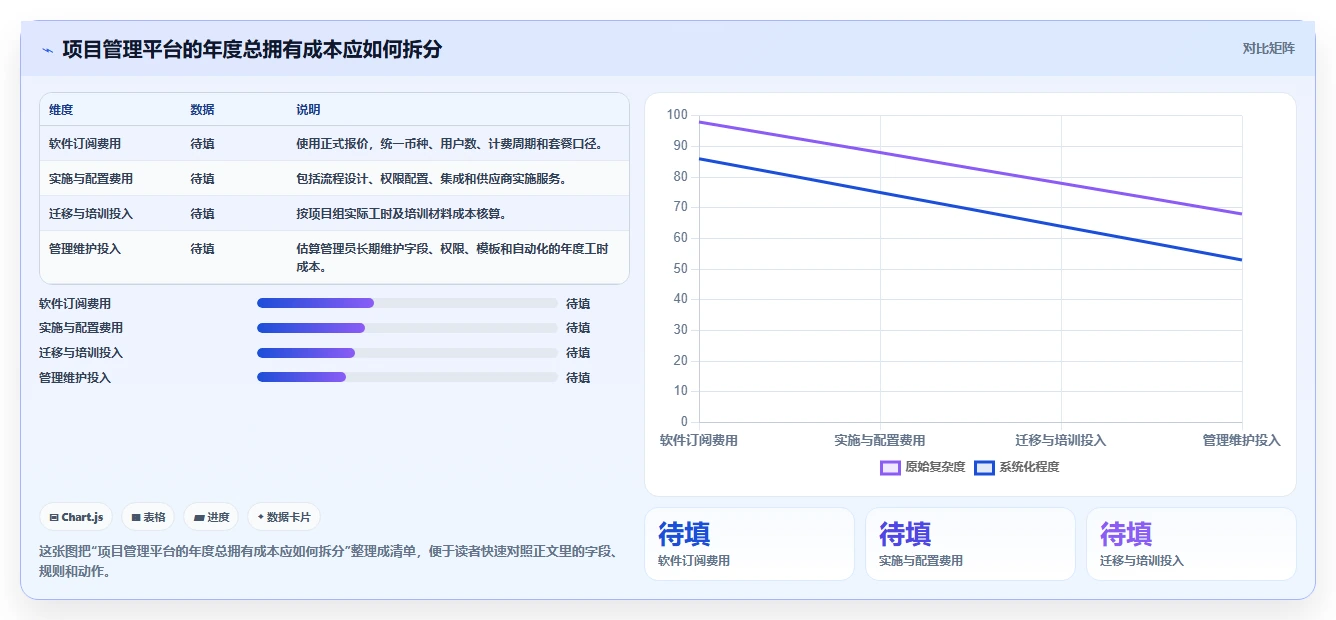Image resolution: width=1336 pixels, height=620 pixels.
Task: Click the 迁移与培训投入 x-axis label
Action: [x=1061, y=440]
